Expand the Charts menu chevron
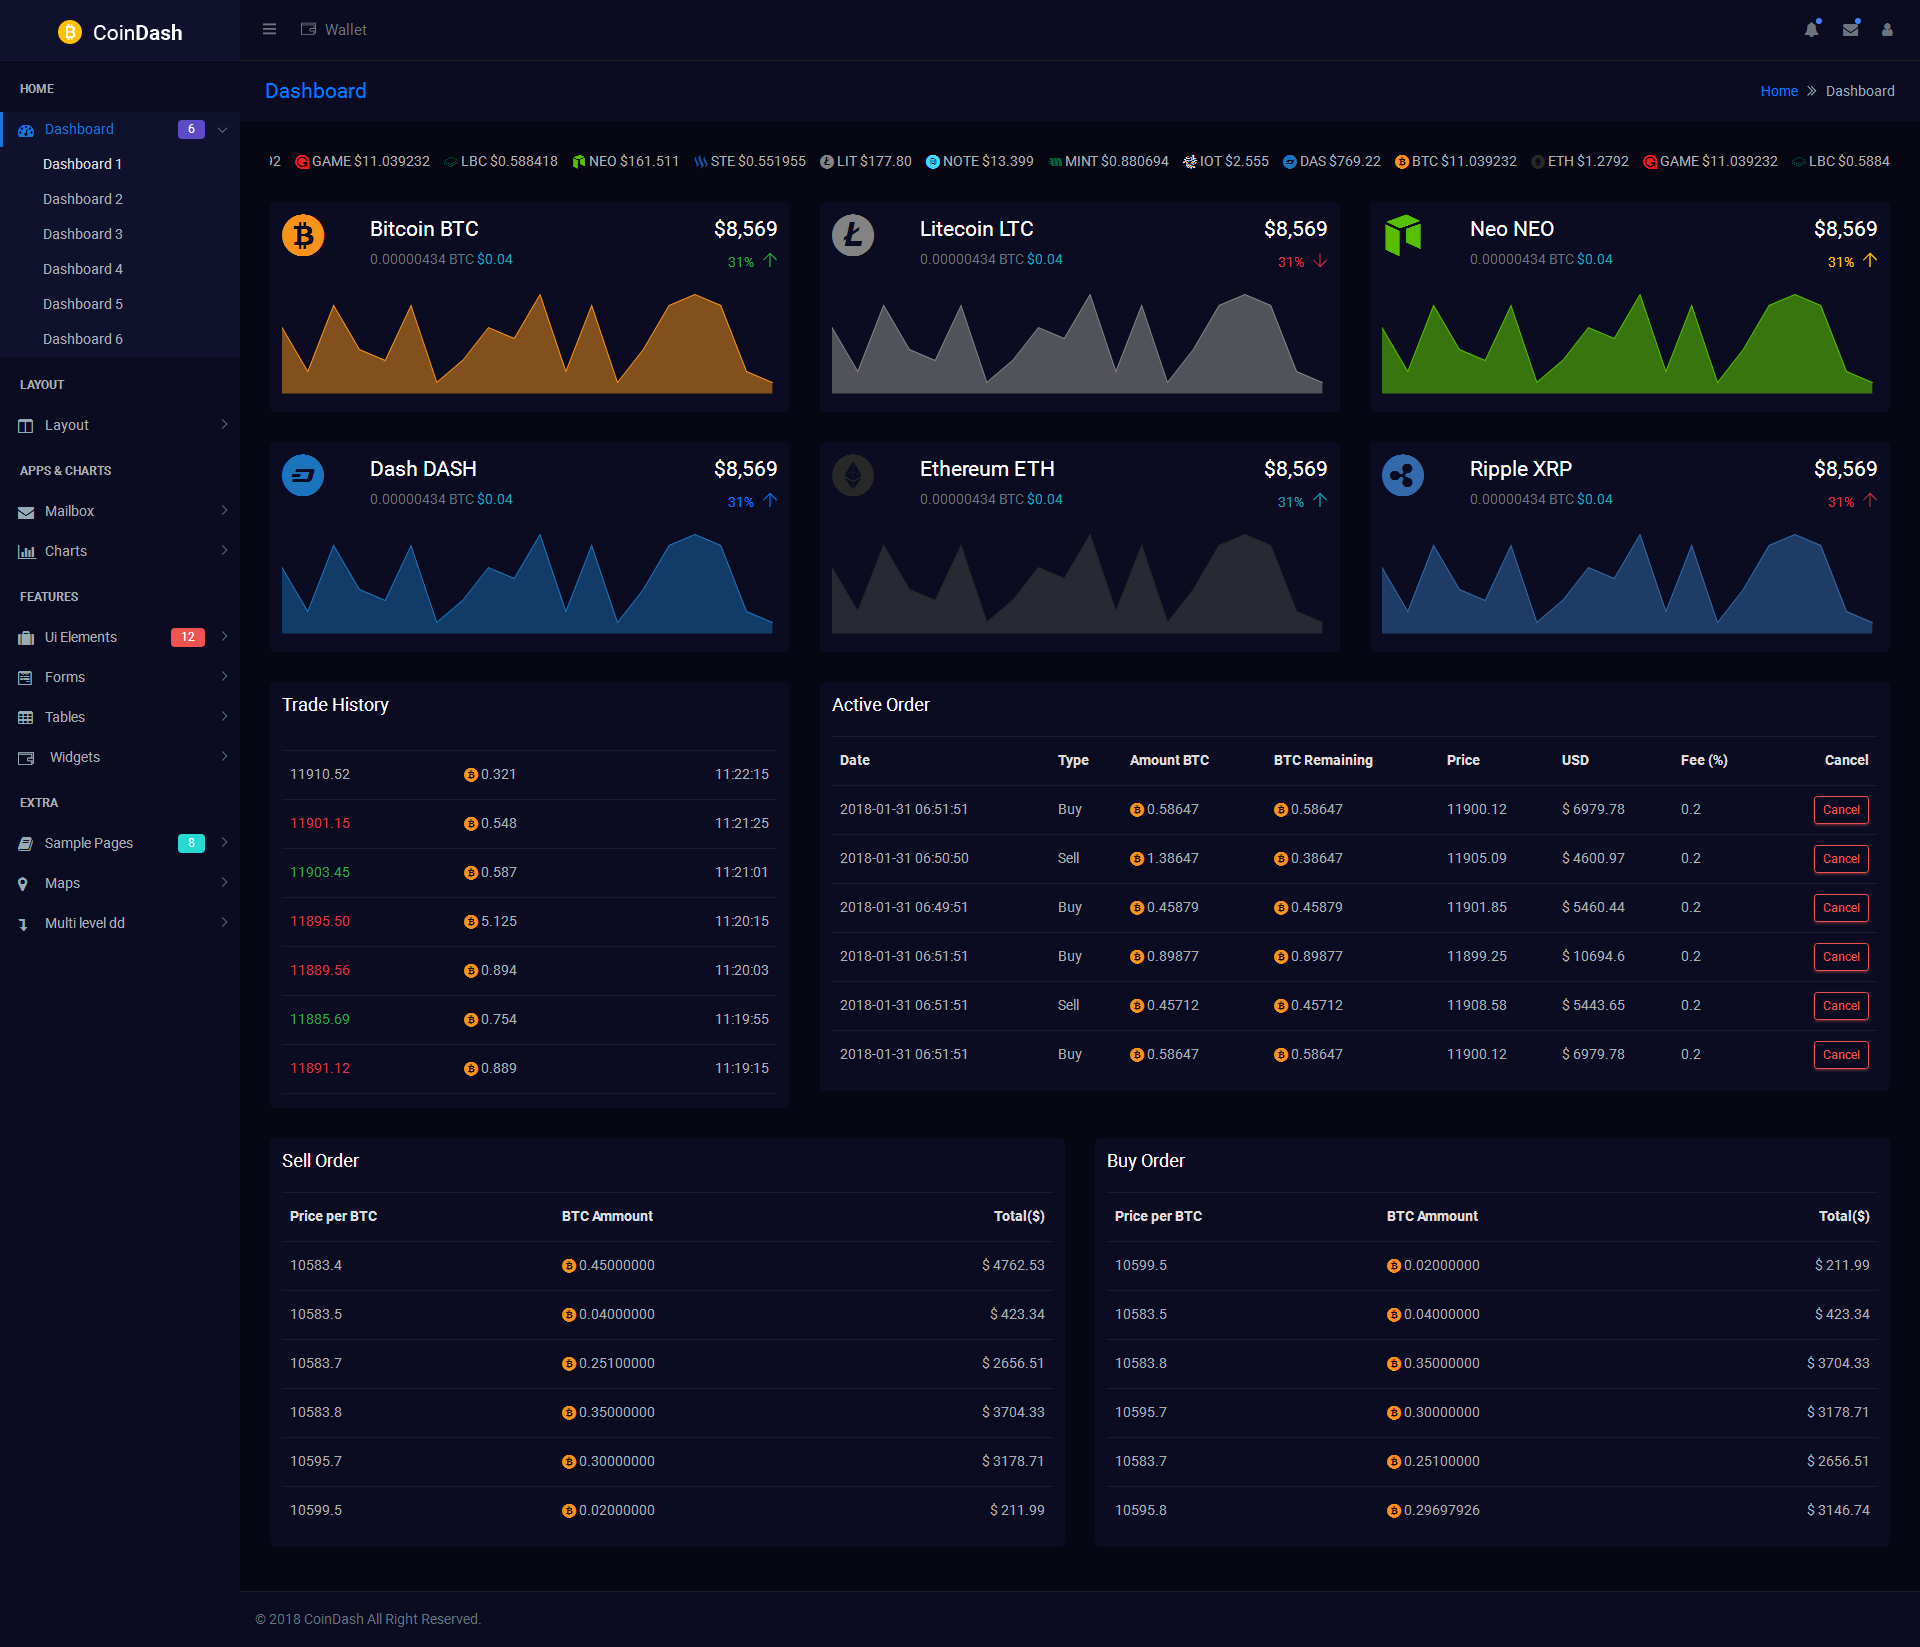Image resolution: width=1920 pixels, height=1647 pixels. click(224, 551)
